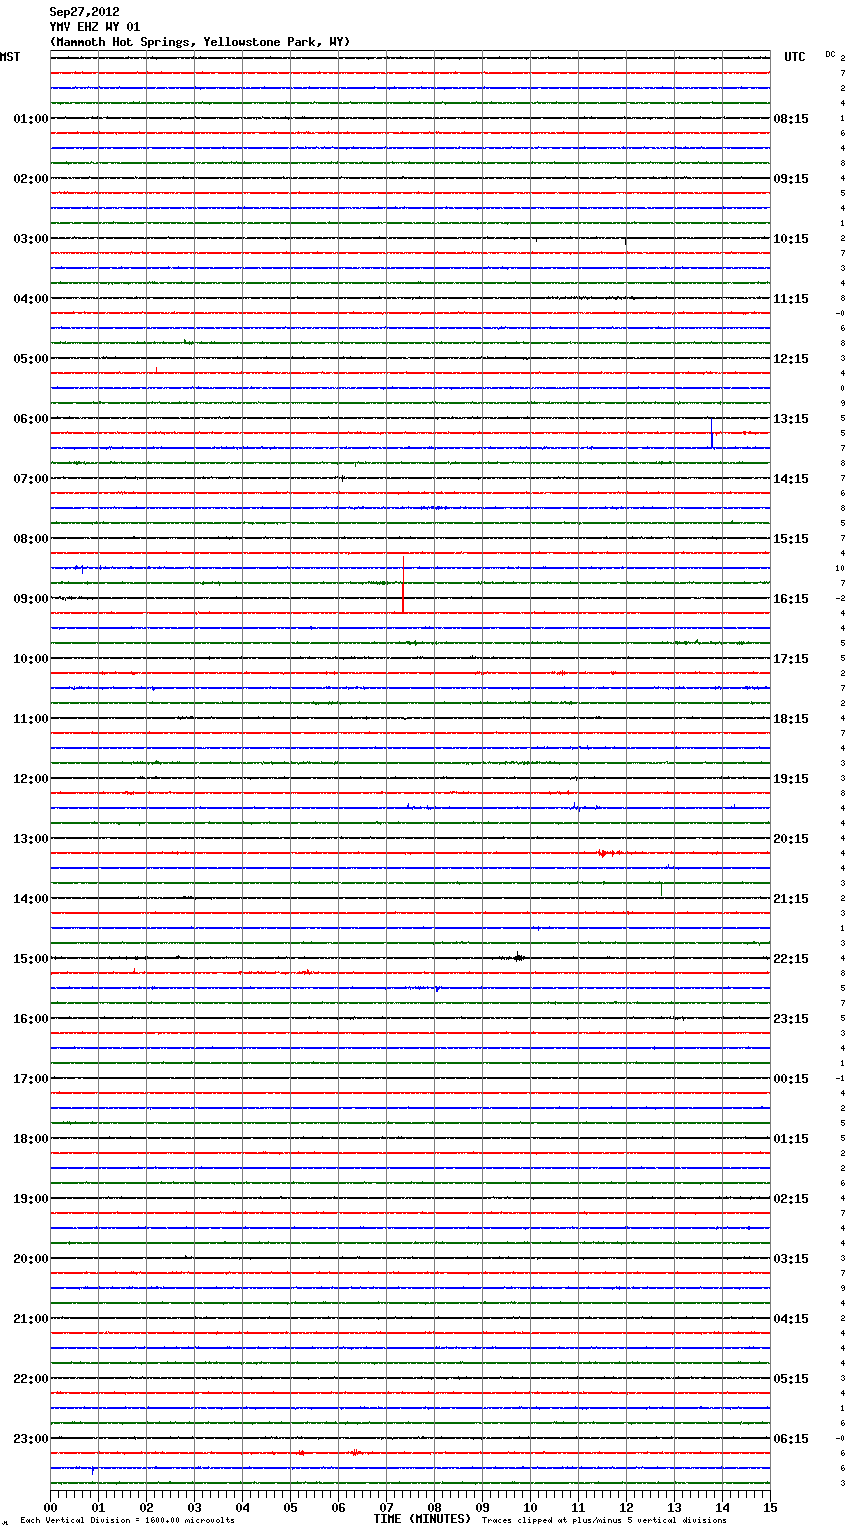Click the blue spike on the 06:00 MST rows

pyautogui.click(x=711, y=433)
